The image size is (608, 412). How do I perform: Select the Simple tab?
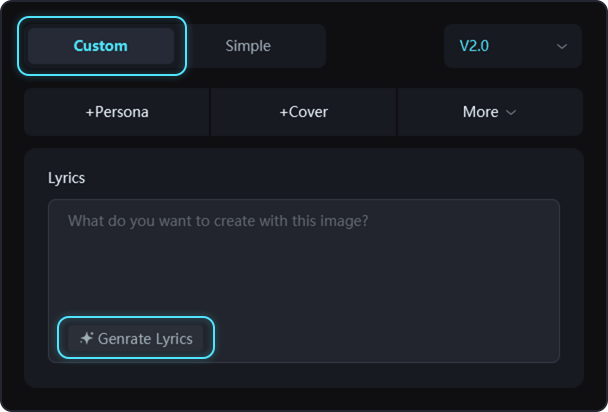tap(248, 46)
